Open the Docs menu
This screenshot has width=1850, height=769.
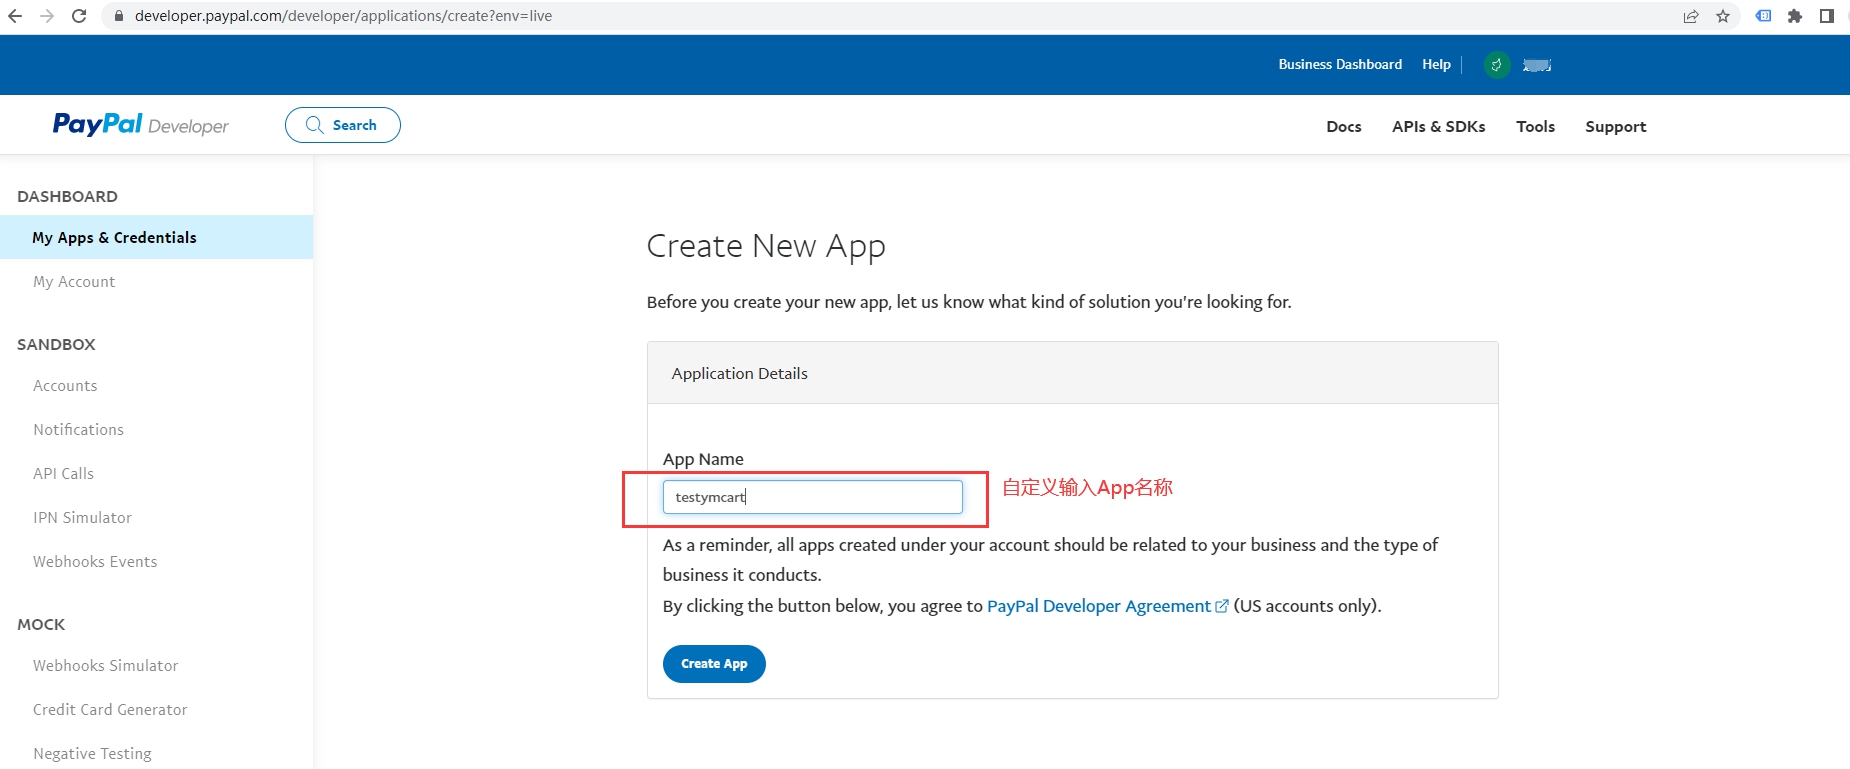click(x=1344, y=126)
